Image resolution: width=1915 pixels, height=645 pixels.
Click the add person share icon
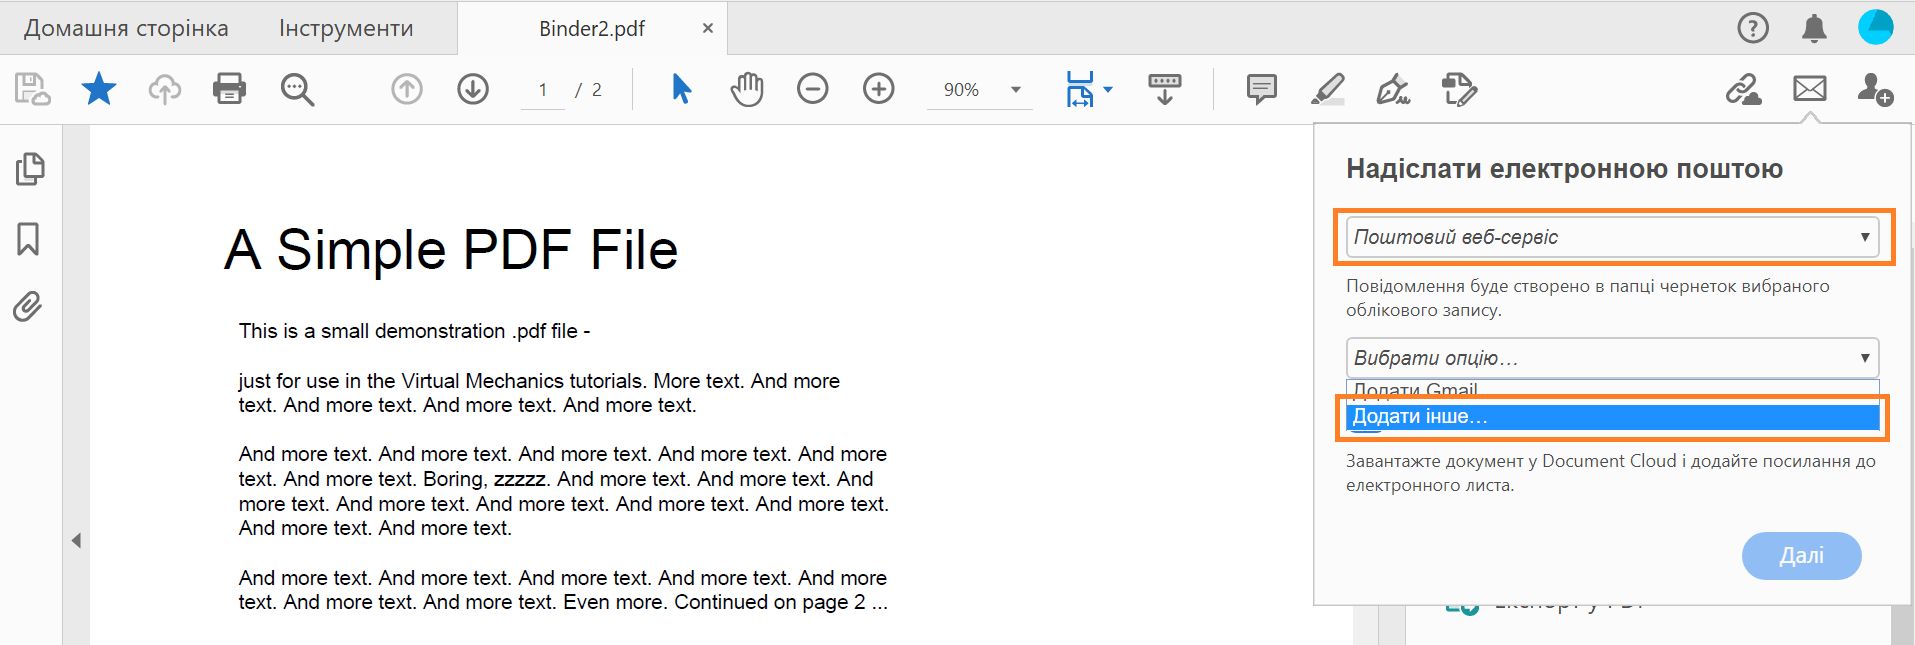[1875, 89]
